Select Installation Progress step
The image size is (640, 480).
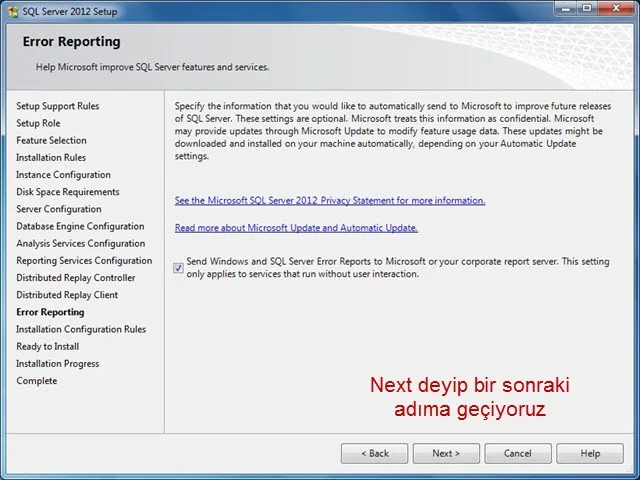[58, 363]
